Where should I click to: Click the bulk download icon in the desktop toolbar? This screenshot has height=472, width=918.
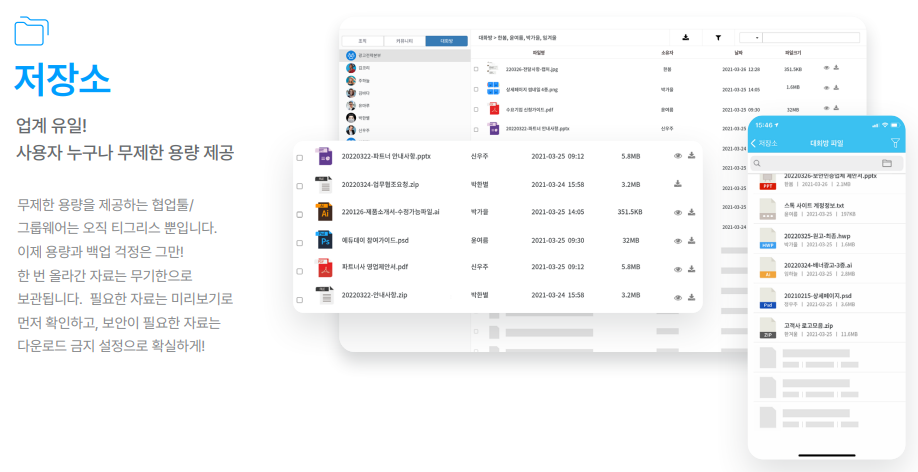686,37
